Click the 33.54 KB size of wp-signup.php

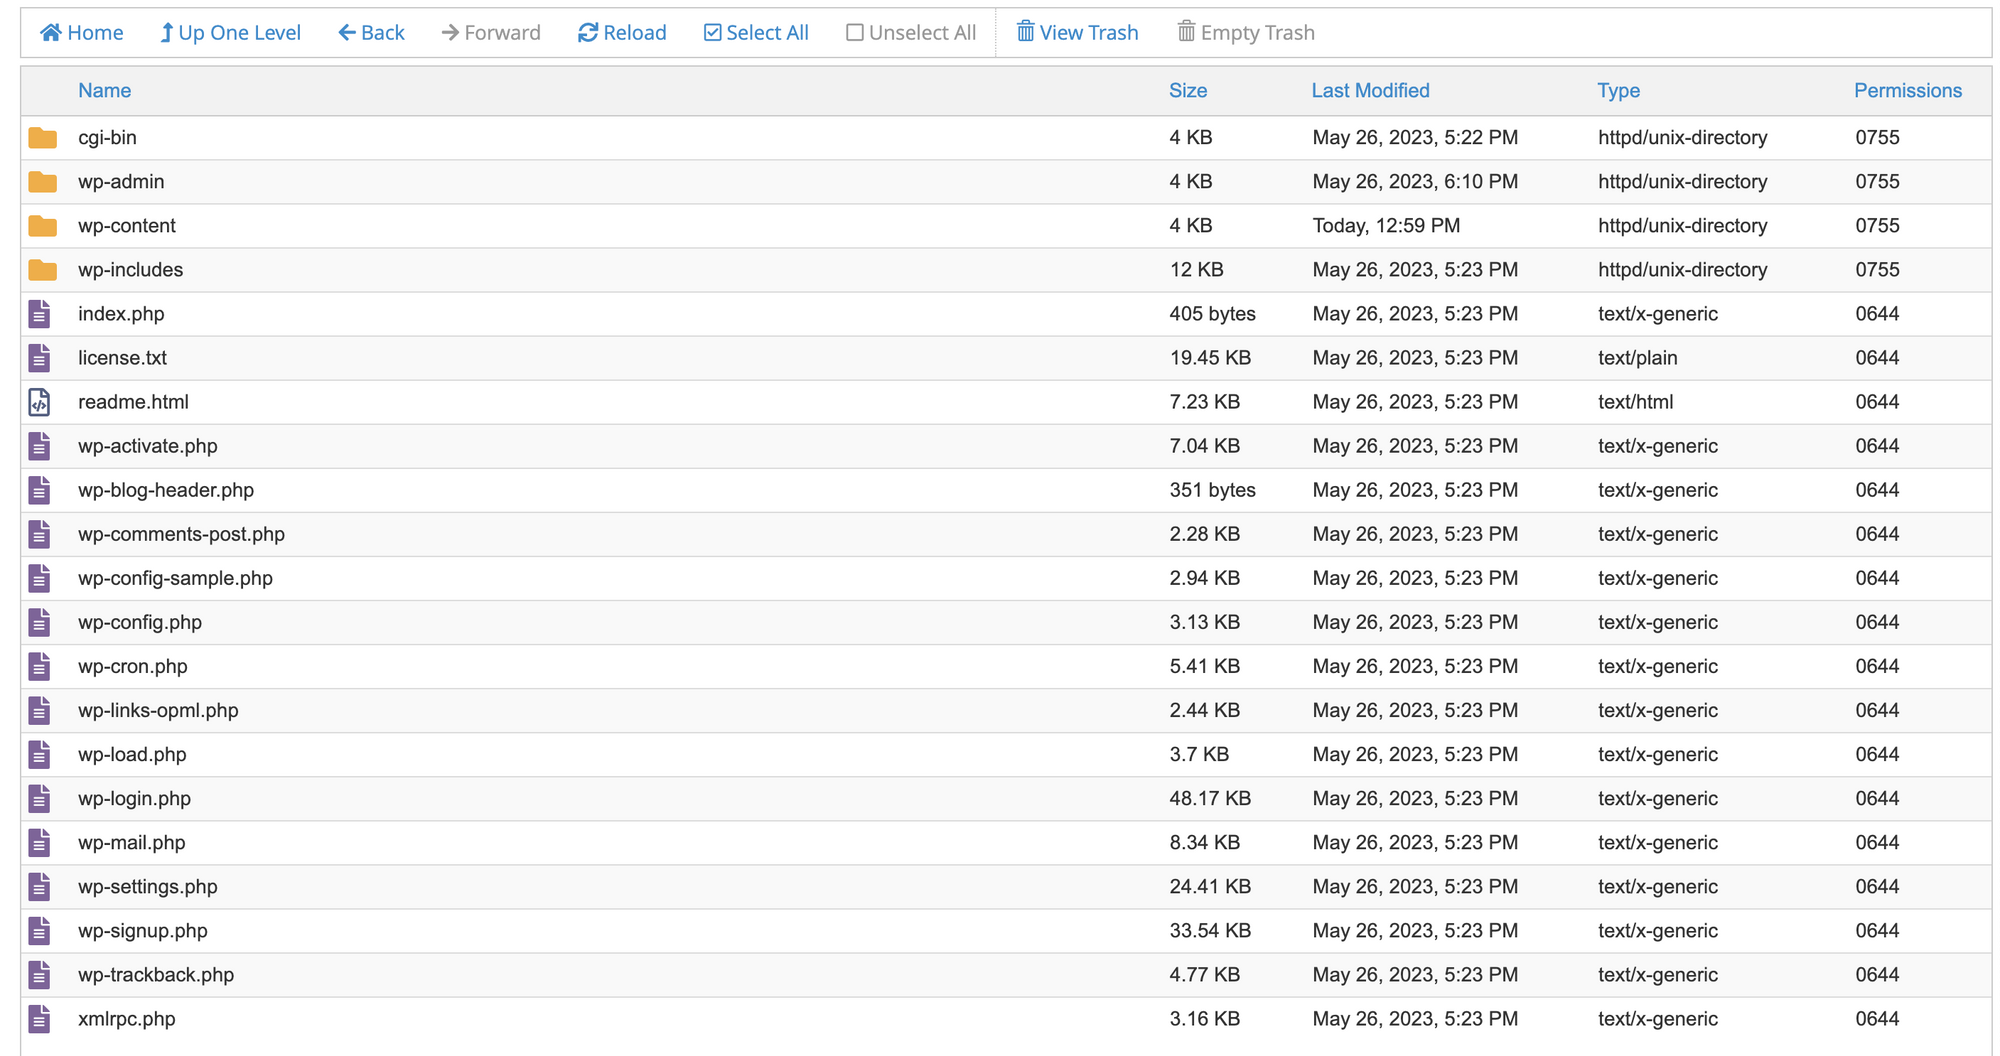pyautogui.click(x=1210, y=930)
